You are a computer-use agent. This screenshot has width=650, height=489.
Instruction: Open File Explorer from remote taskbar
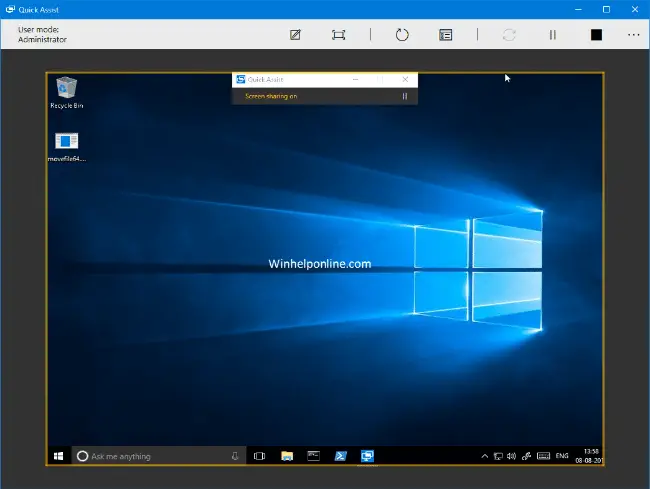pyautogui.click(x=287, y=456)
